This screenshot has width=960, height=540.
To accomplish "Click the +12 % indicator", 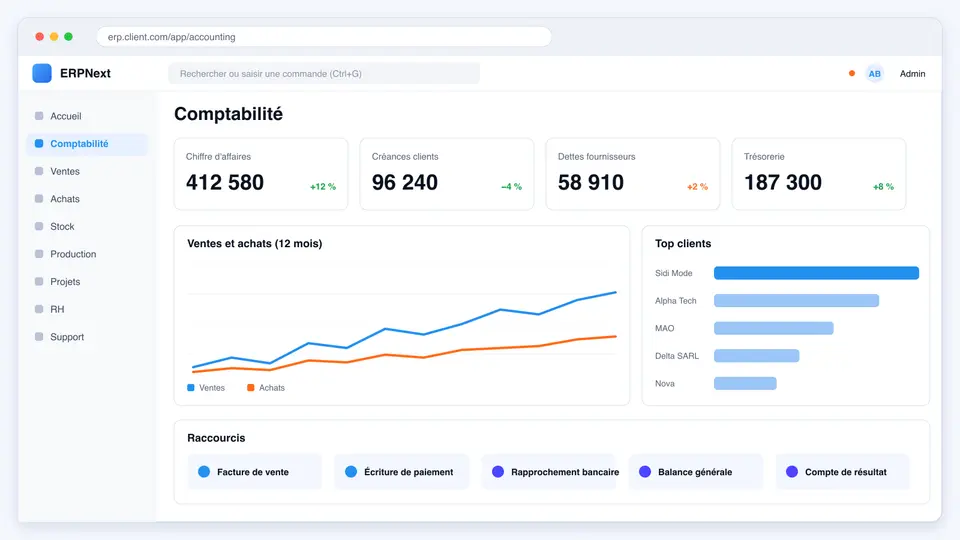I will (323, 187).
